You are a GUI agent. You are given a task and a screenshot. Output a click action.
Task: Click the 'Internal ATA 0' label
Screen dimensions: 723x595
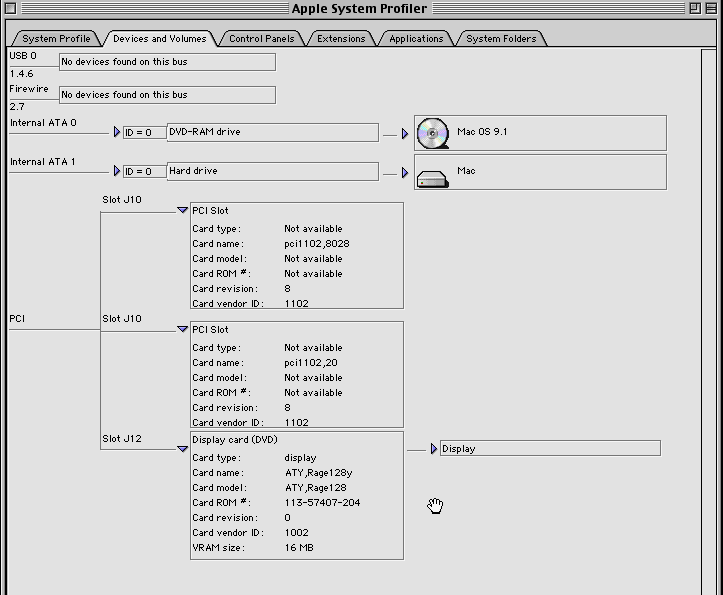pos(43,123)
